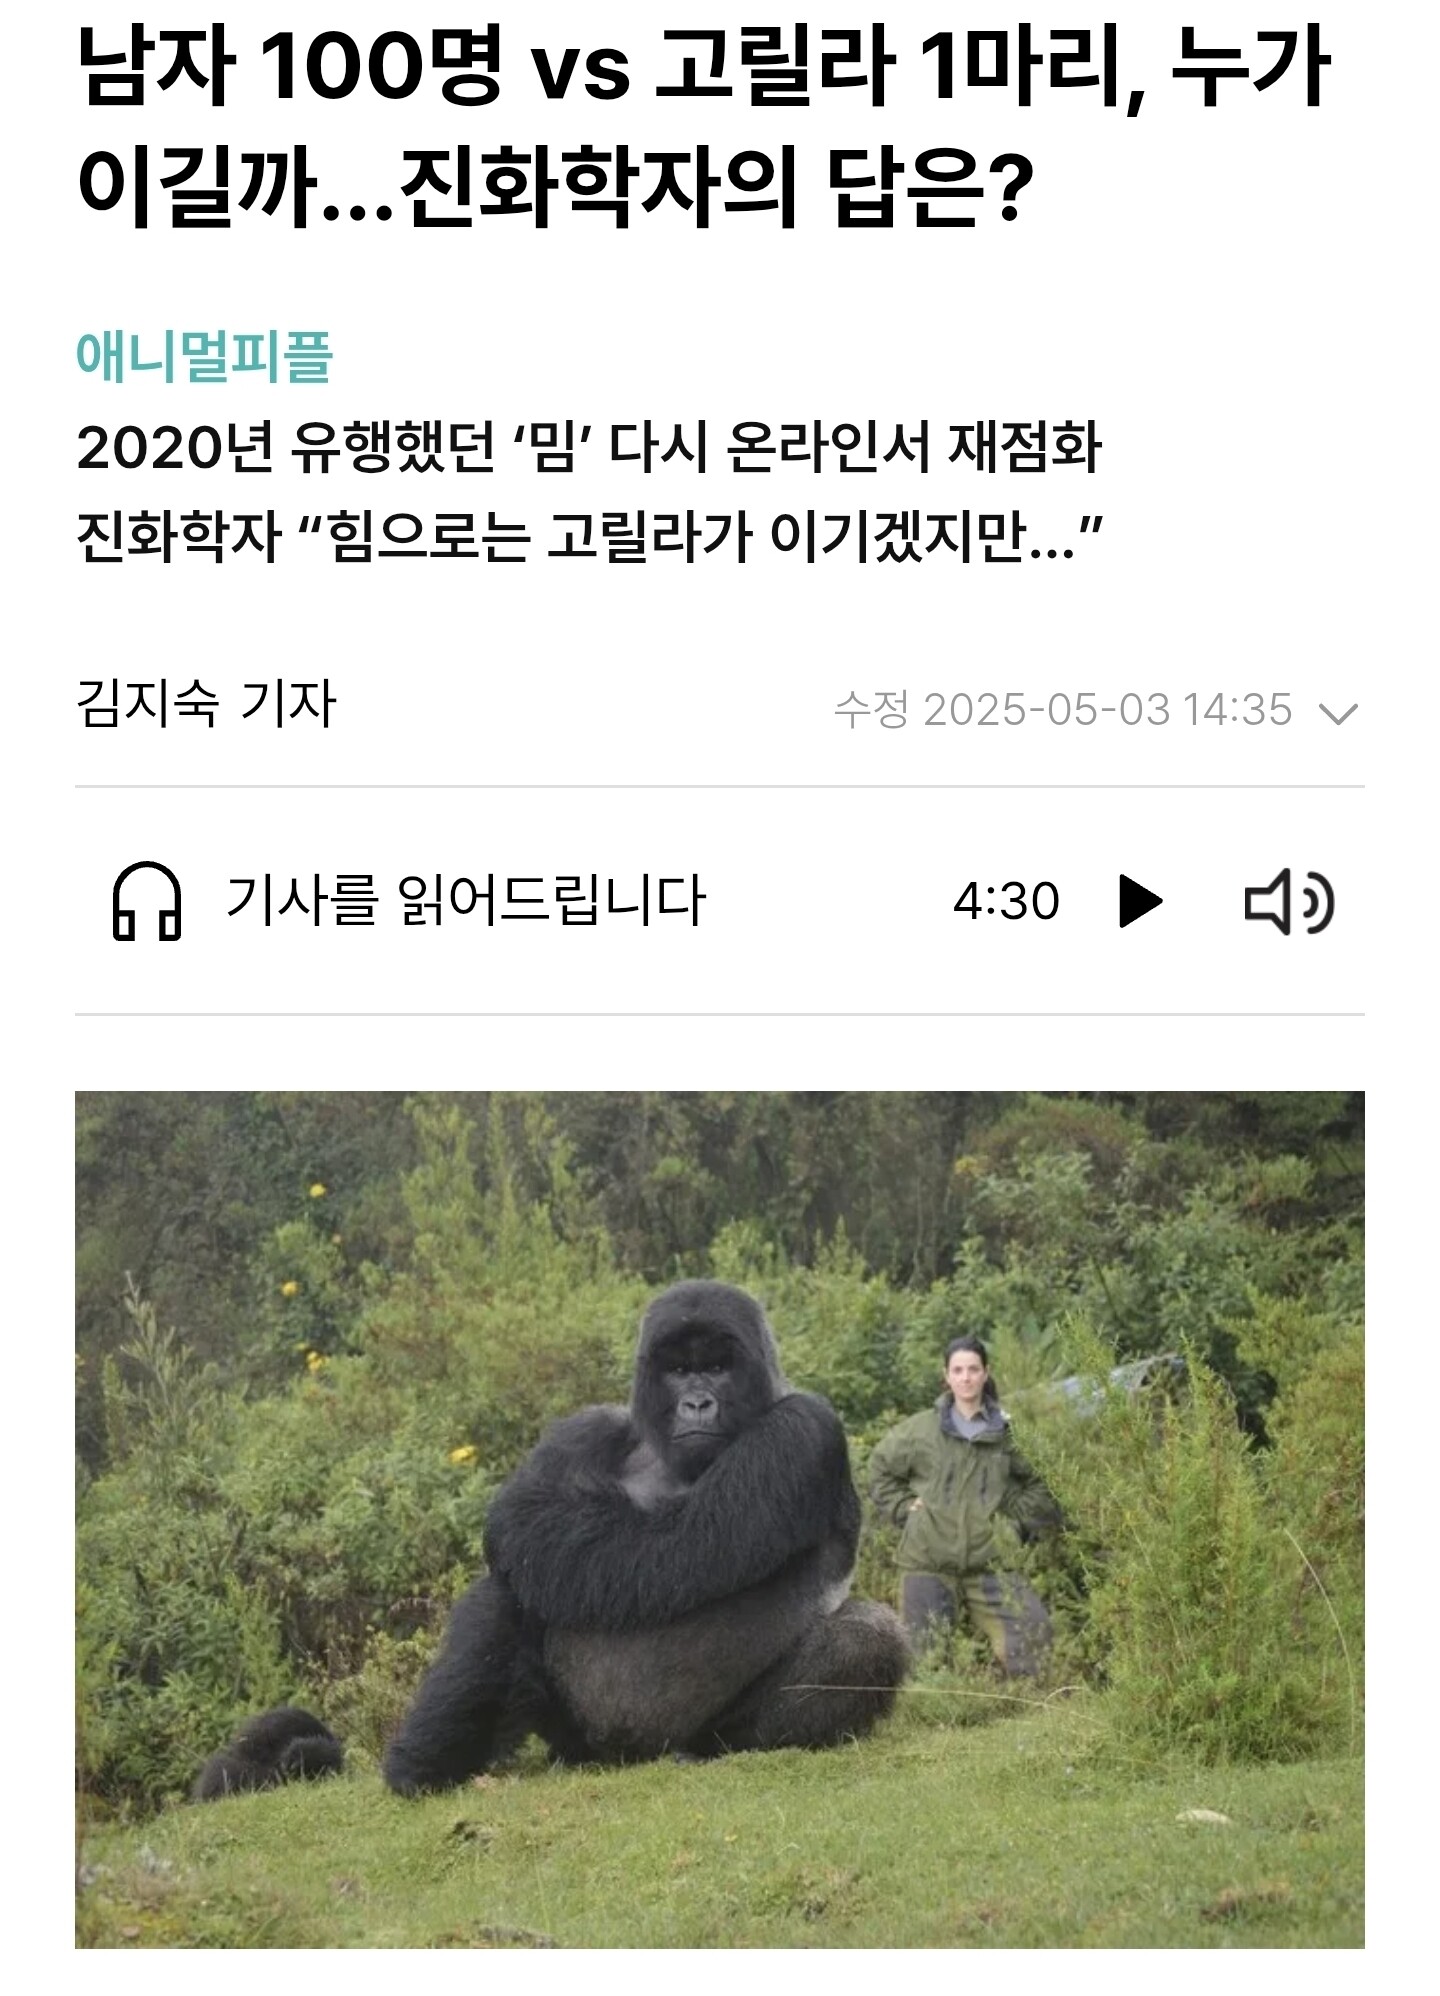Image resolution: width=1440 pixels, height=1996 pixels.
Task: Tap the headphones listen icon
Action: tap(146, 901)
